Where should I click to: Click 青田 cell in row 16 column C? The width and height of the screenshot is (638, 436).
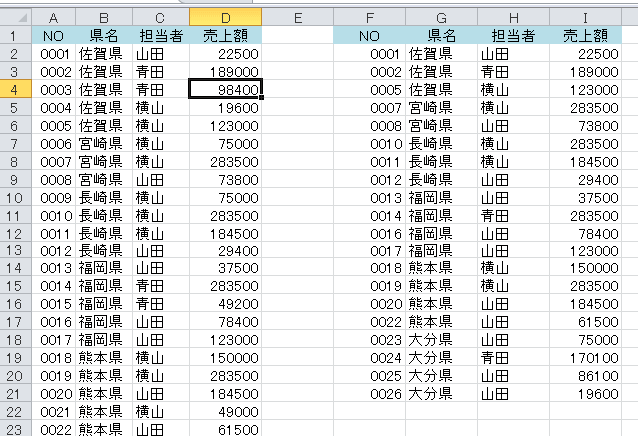click(x=161, y=304)
